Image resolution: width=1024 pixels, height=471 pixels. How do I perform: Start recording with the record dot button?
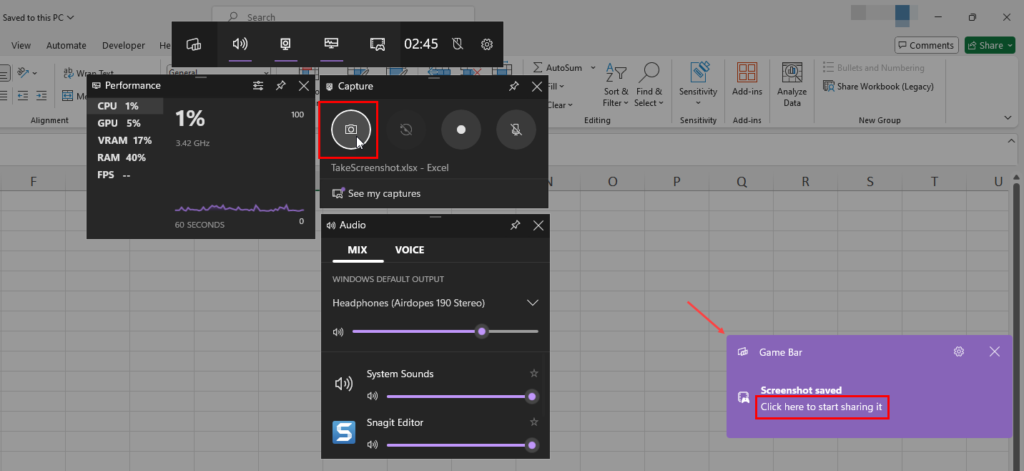click(x=461, y=129)
